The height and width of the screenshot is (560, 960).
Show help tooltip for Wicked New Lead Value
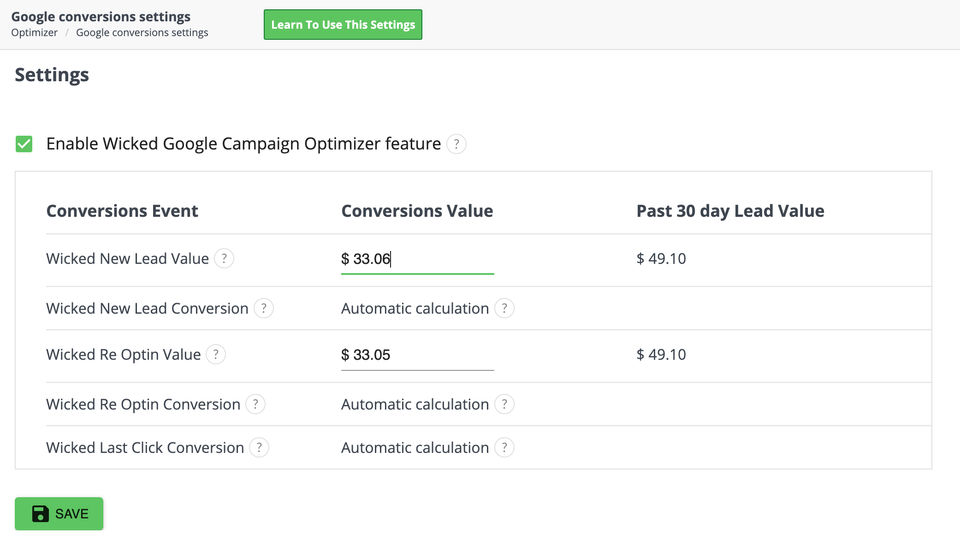pos(224,259)
